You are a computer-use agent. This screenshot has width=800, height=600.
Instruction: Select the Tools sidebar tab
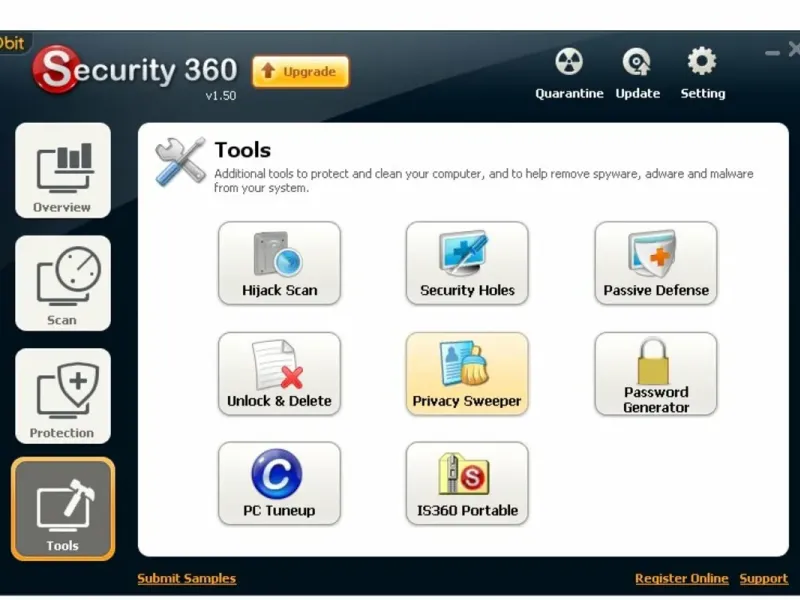(63, 509)
